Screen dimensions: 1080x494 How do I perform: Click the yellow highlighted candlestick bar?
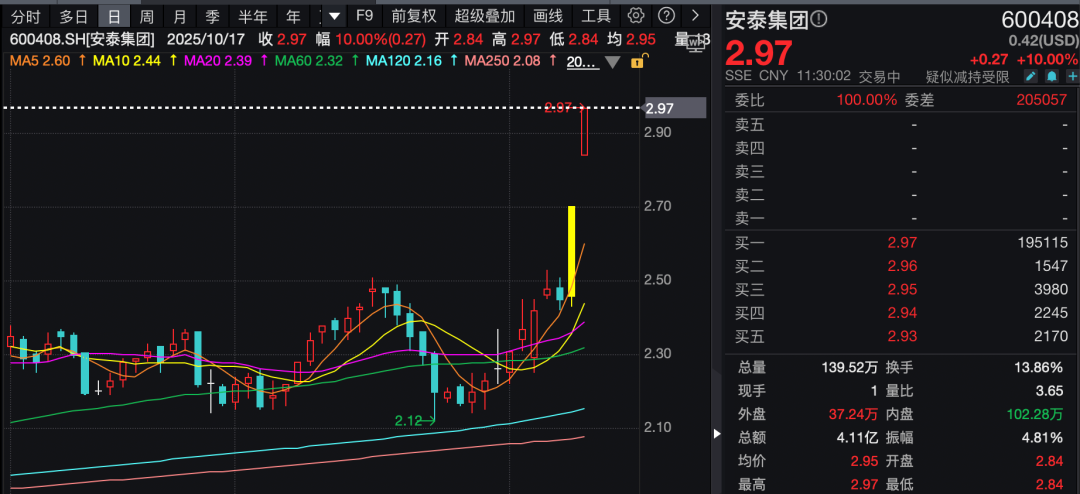tap(571, 252)
